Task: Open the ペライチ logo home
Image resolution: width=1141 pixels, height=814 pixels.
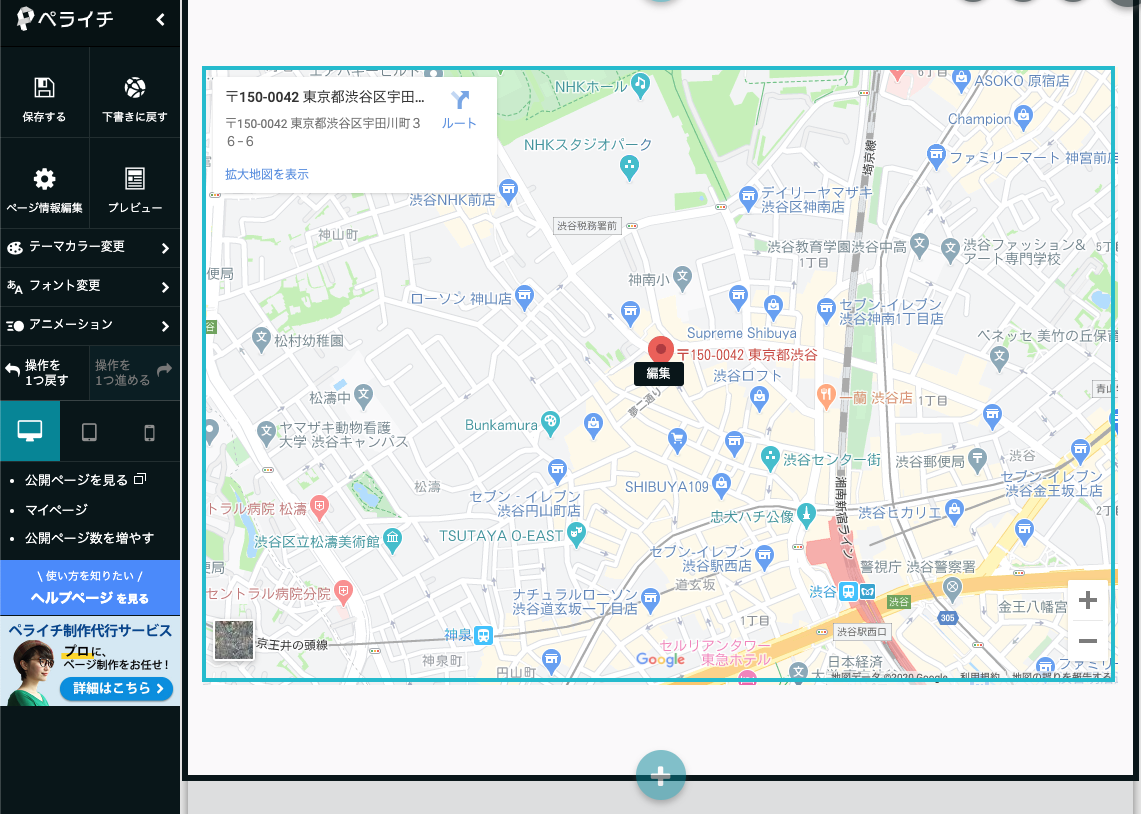Action: coord(65,19)
